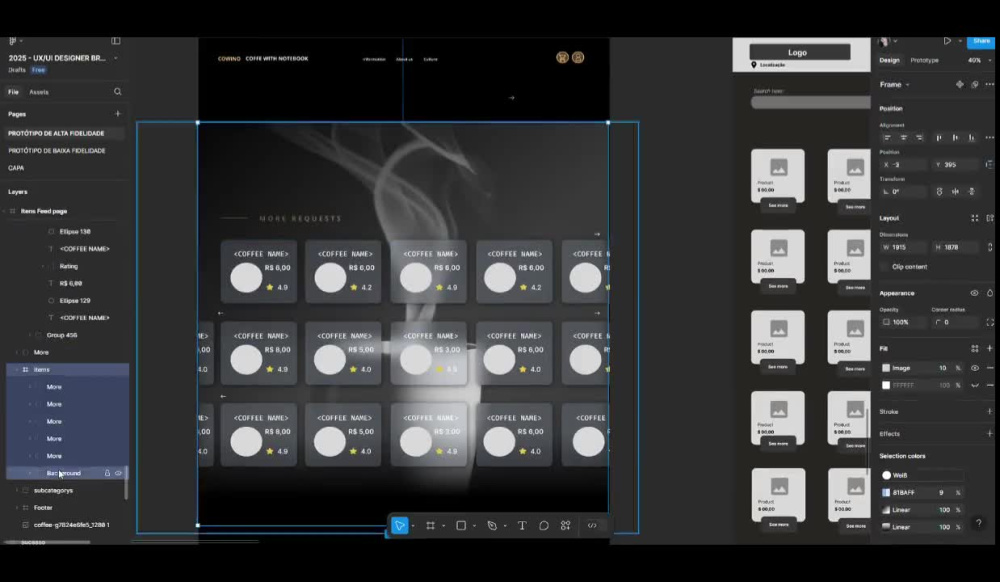Image resolution: width=1000 pixels, height=582 pixels.
Task: Click align left icon
Action: [x=887, y=138]
